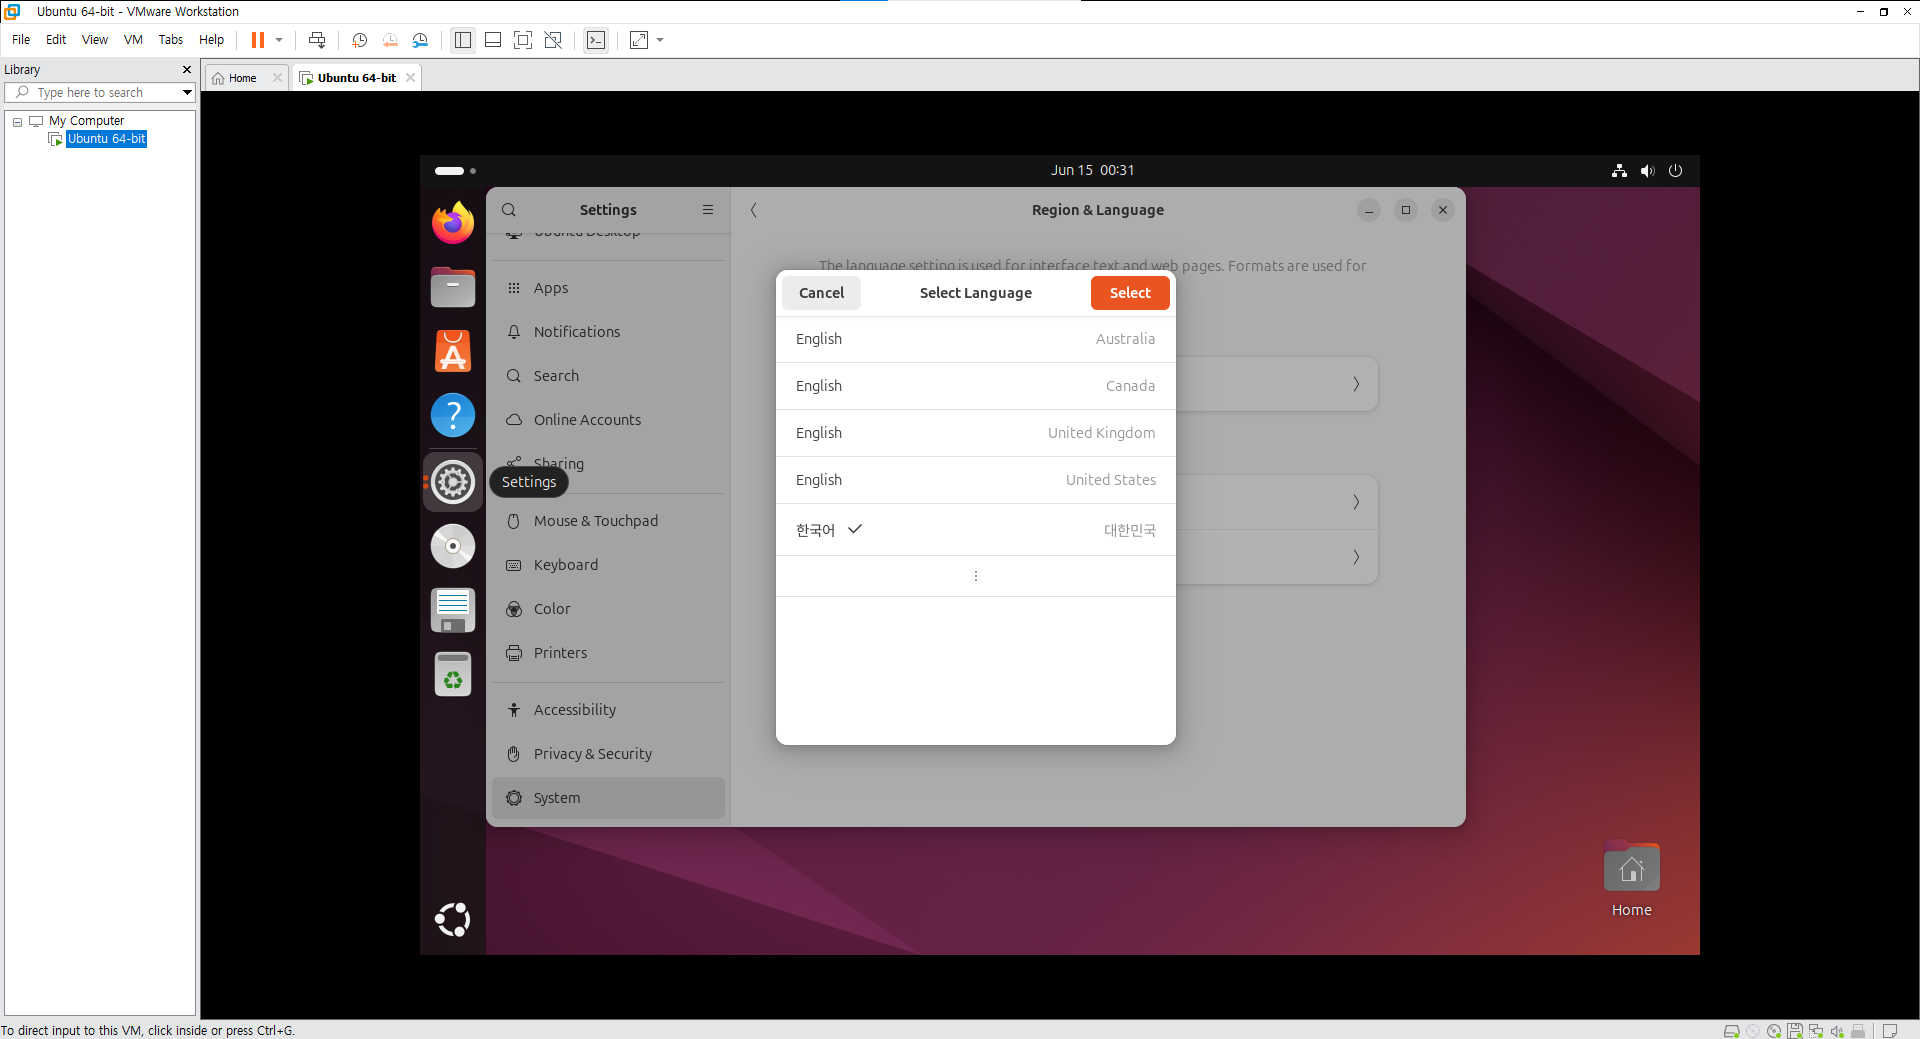Show more languages with the three dots

(976, 576)
